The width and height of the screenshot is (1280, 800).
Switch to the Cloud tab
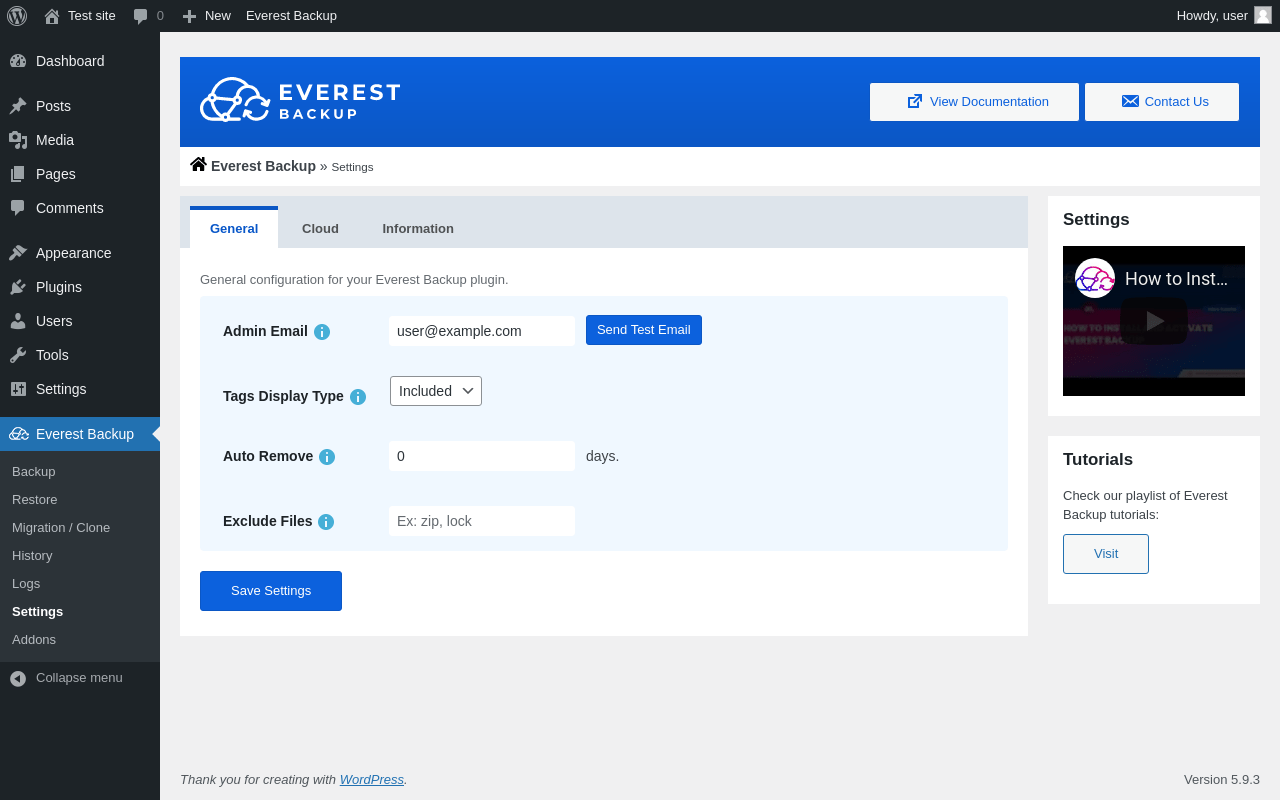point(320,228)
